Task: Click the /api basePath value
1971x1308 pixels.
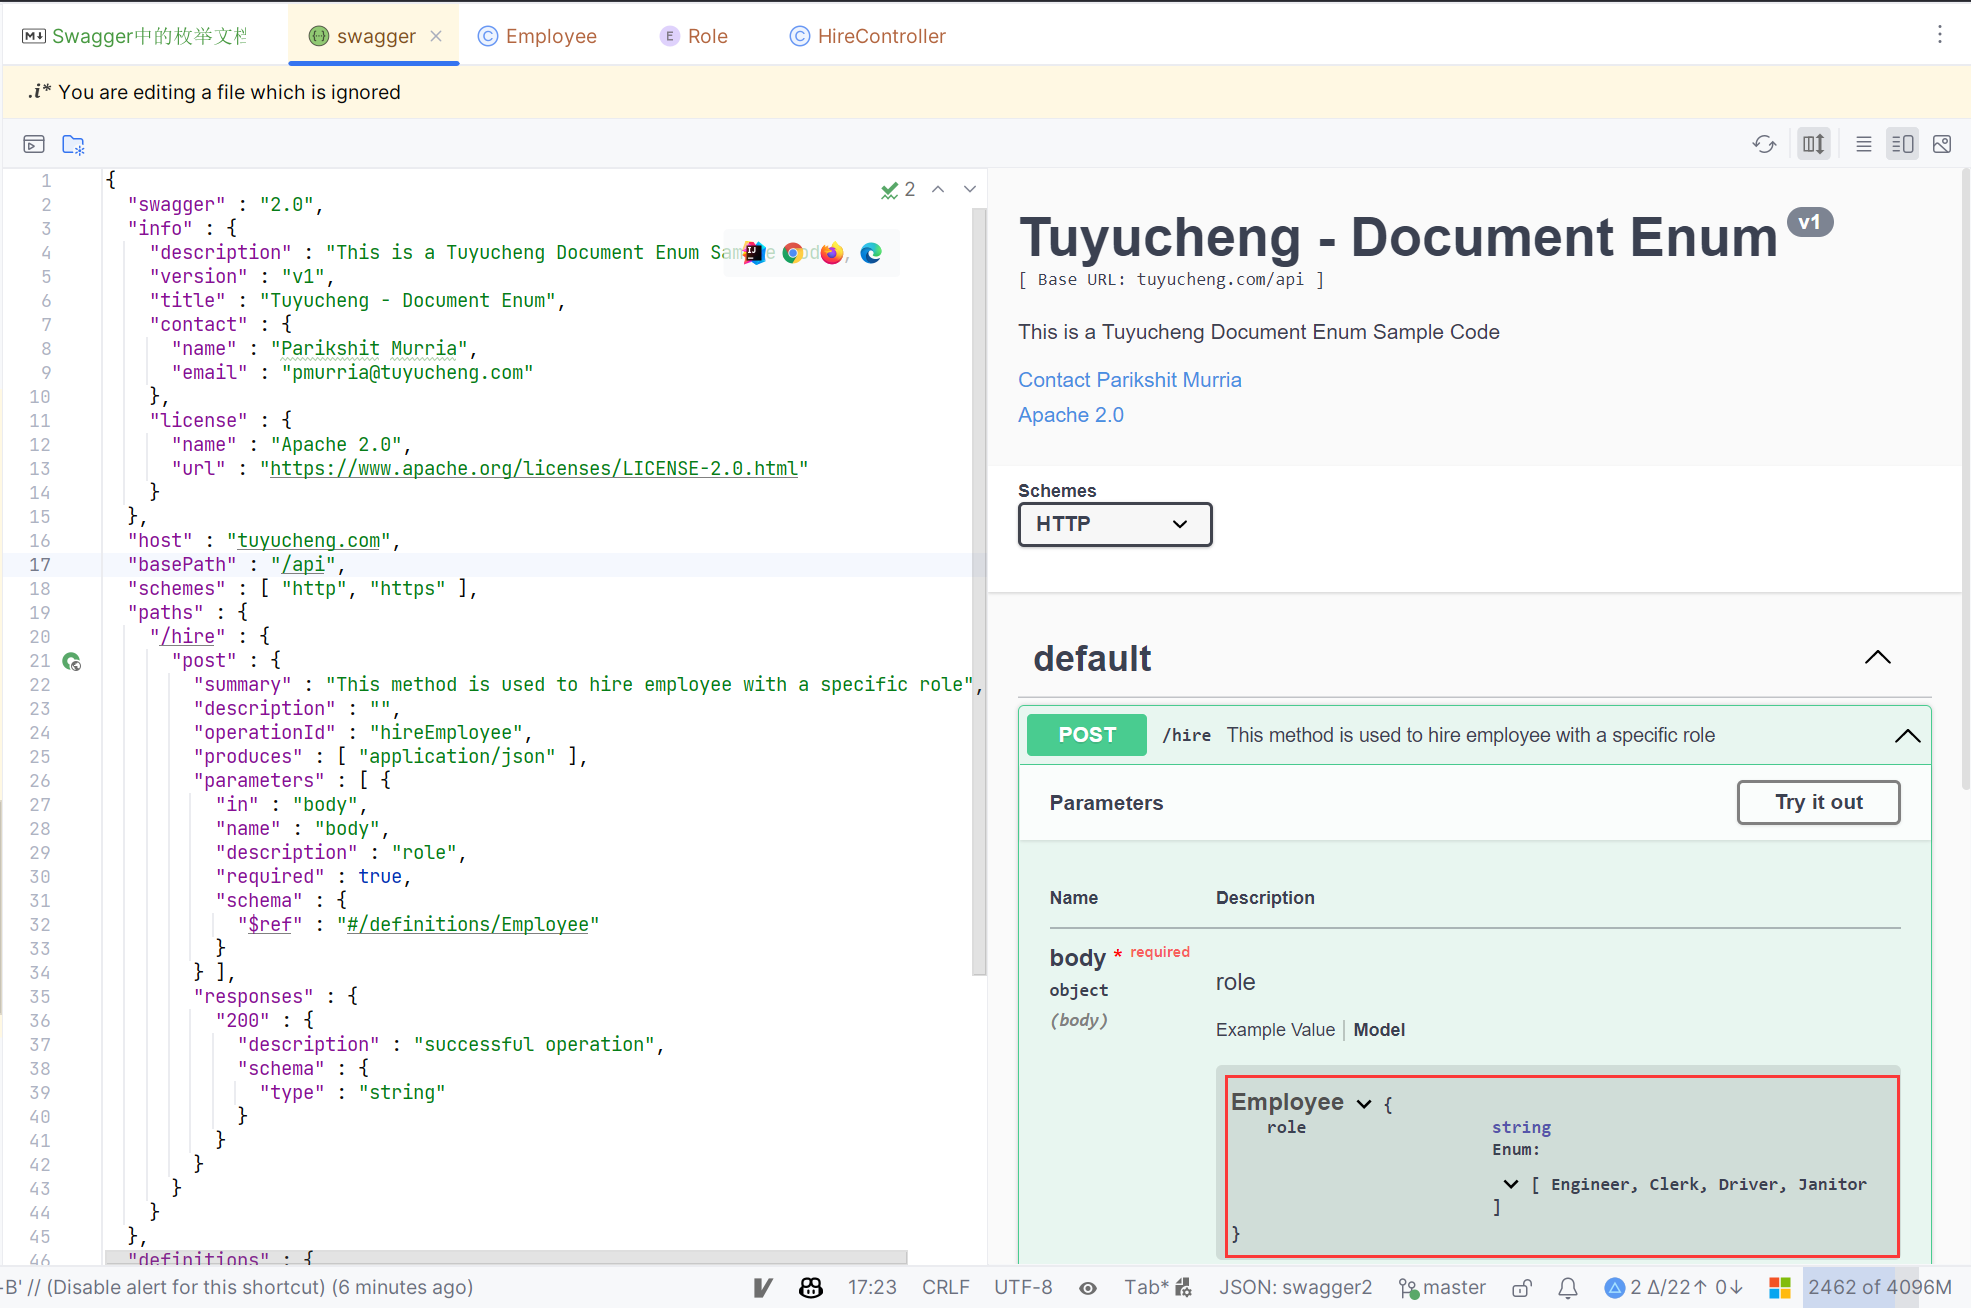Action: click(303, 564)
